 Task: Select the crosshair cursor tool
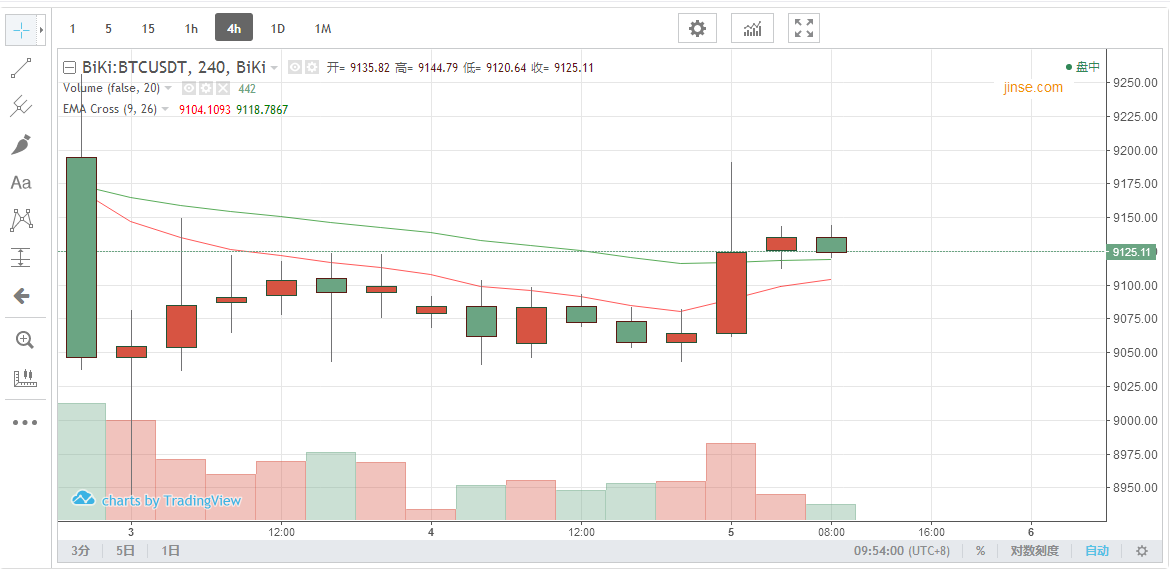coord(22,30)
